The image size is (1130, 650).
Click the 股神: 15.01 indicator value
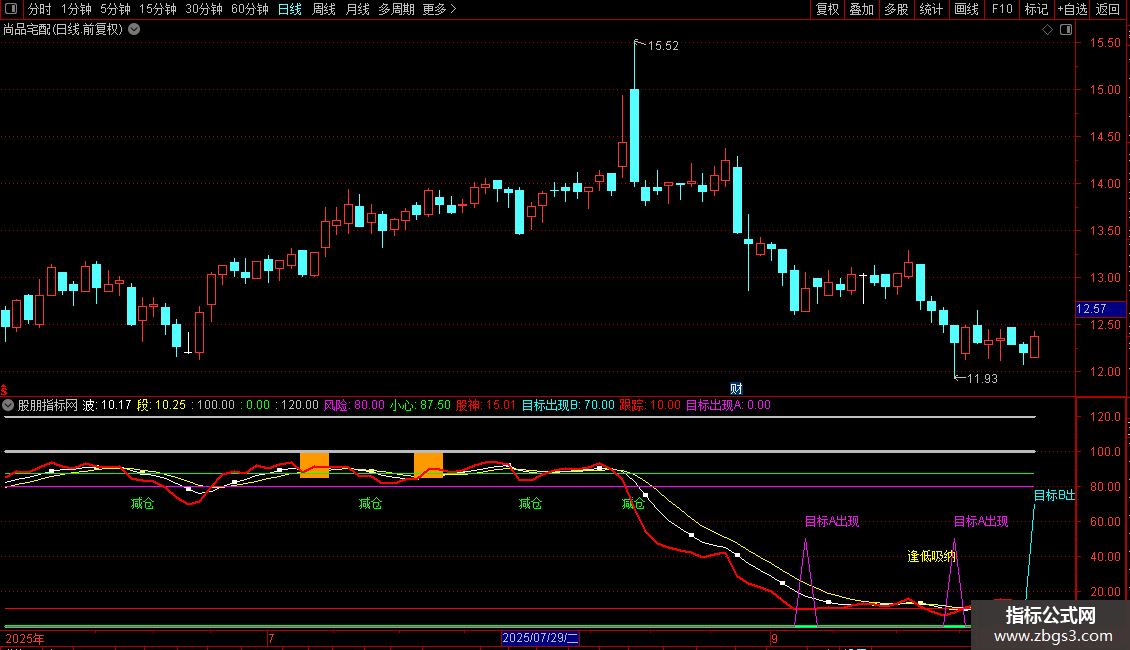coord(486,405)
